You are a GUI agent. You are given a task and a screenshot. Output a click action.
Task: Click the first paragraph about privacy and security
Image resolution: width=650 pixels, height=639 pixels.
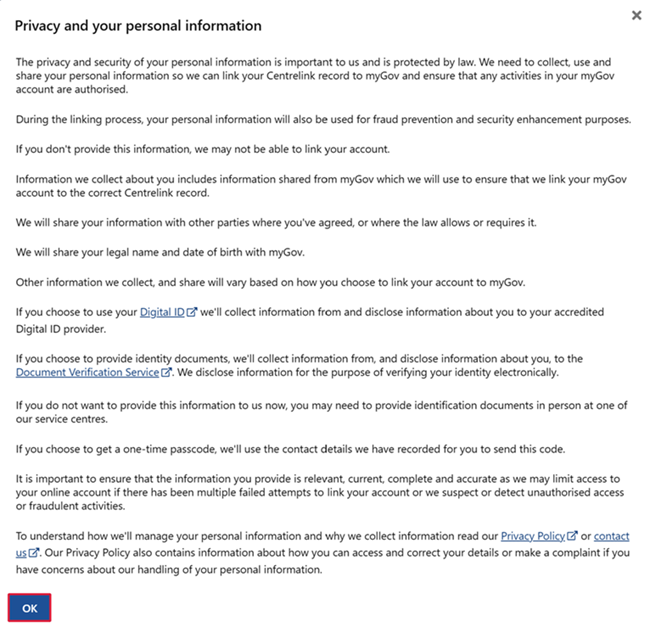(x=320, y=76)
